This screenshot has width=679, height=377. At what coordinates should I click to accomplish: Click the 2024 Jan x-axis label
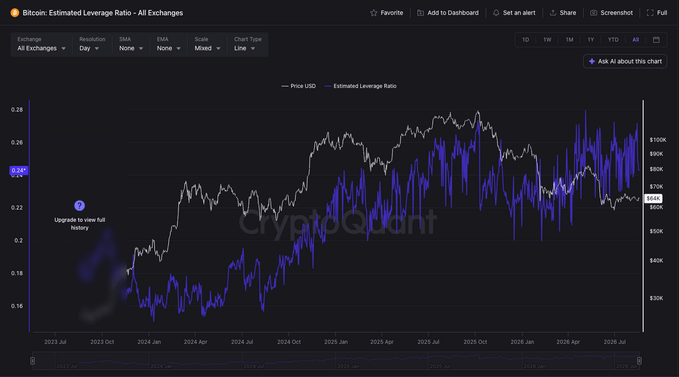pos(149,342)
